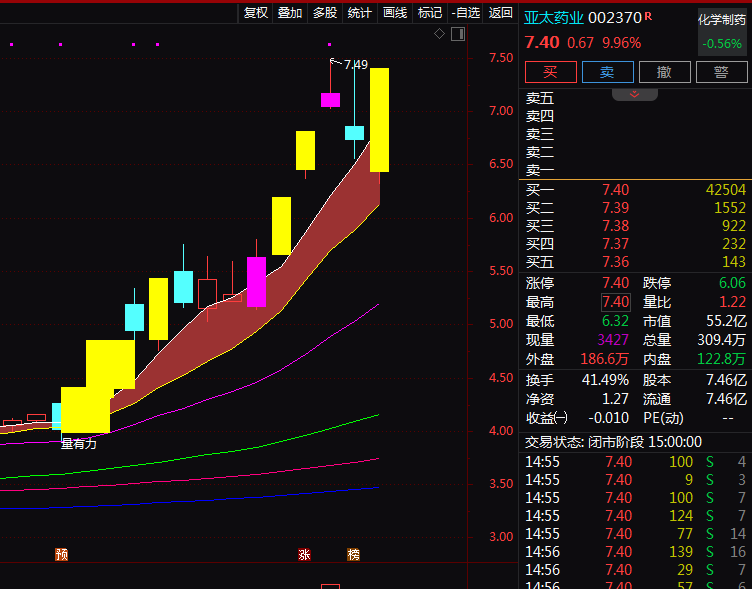752x589 pixels.
Task: Click the 收益 value -0.010
Action: [608, 418]
